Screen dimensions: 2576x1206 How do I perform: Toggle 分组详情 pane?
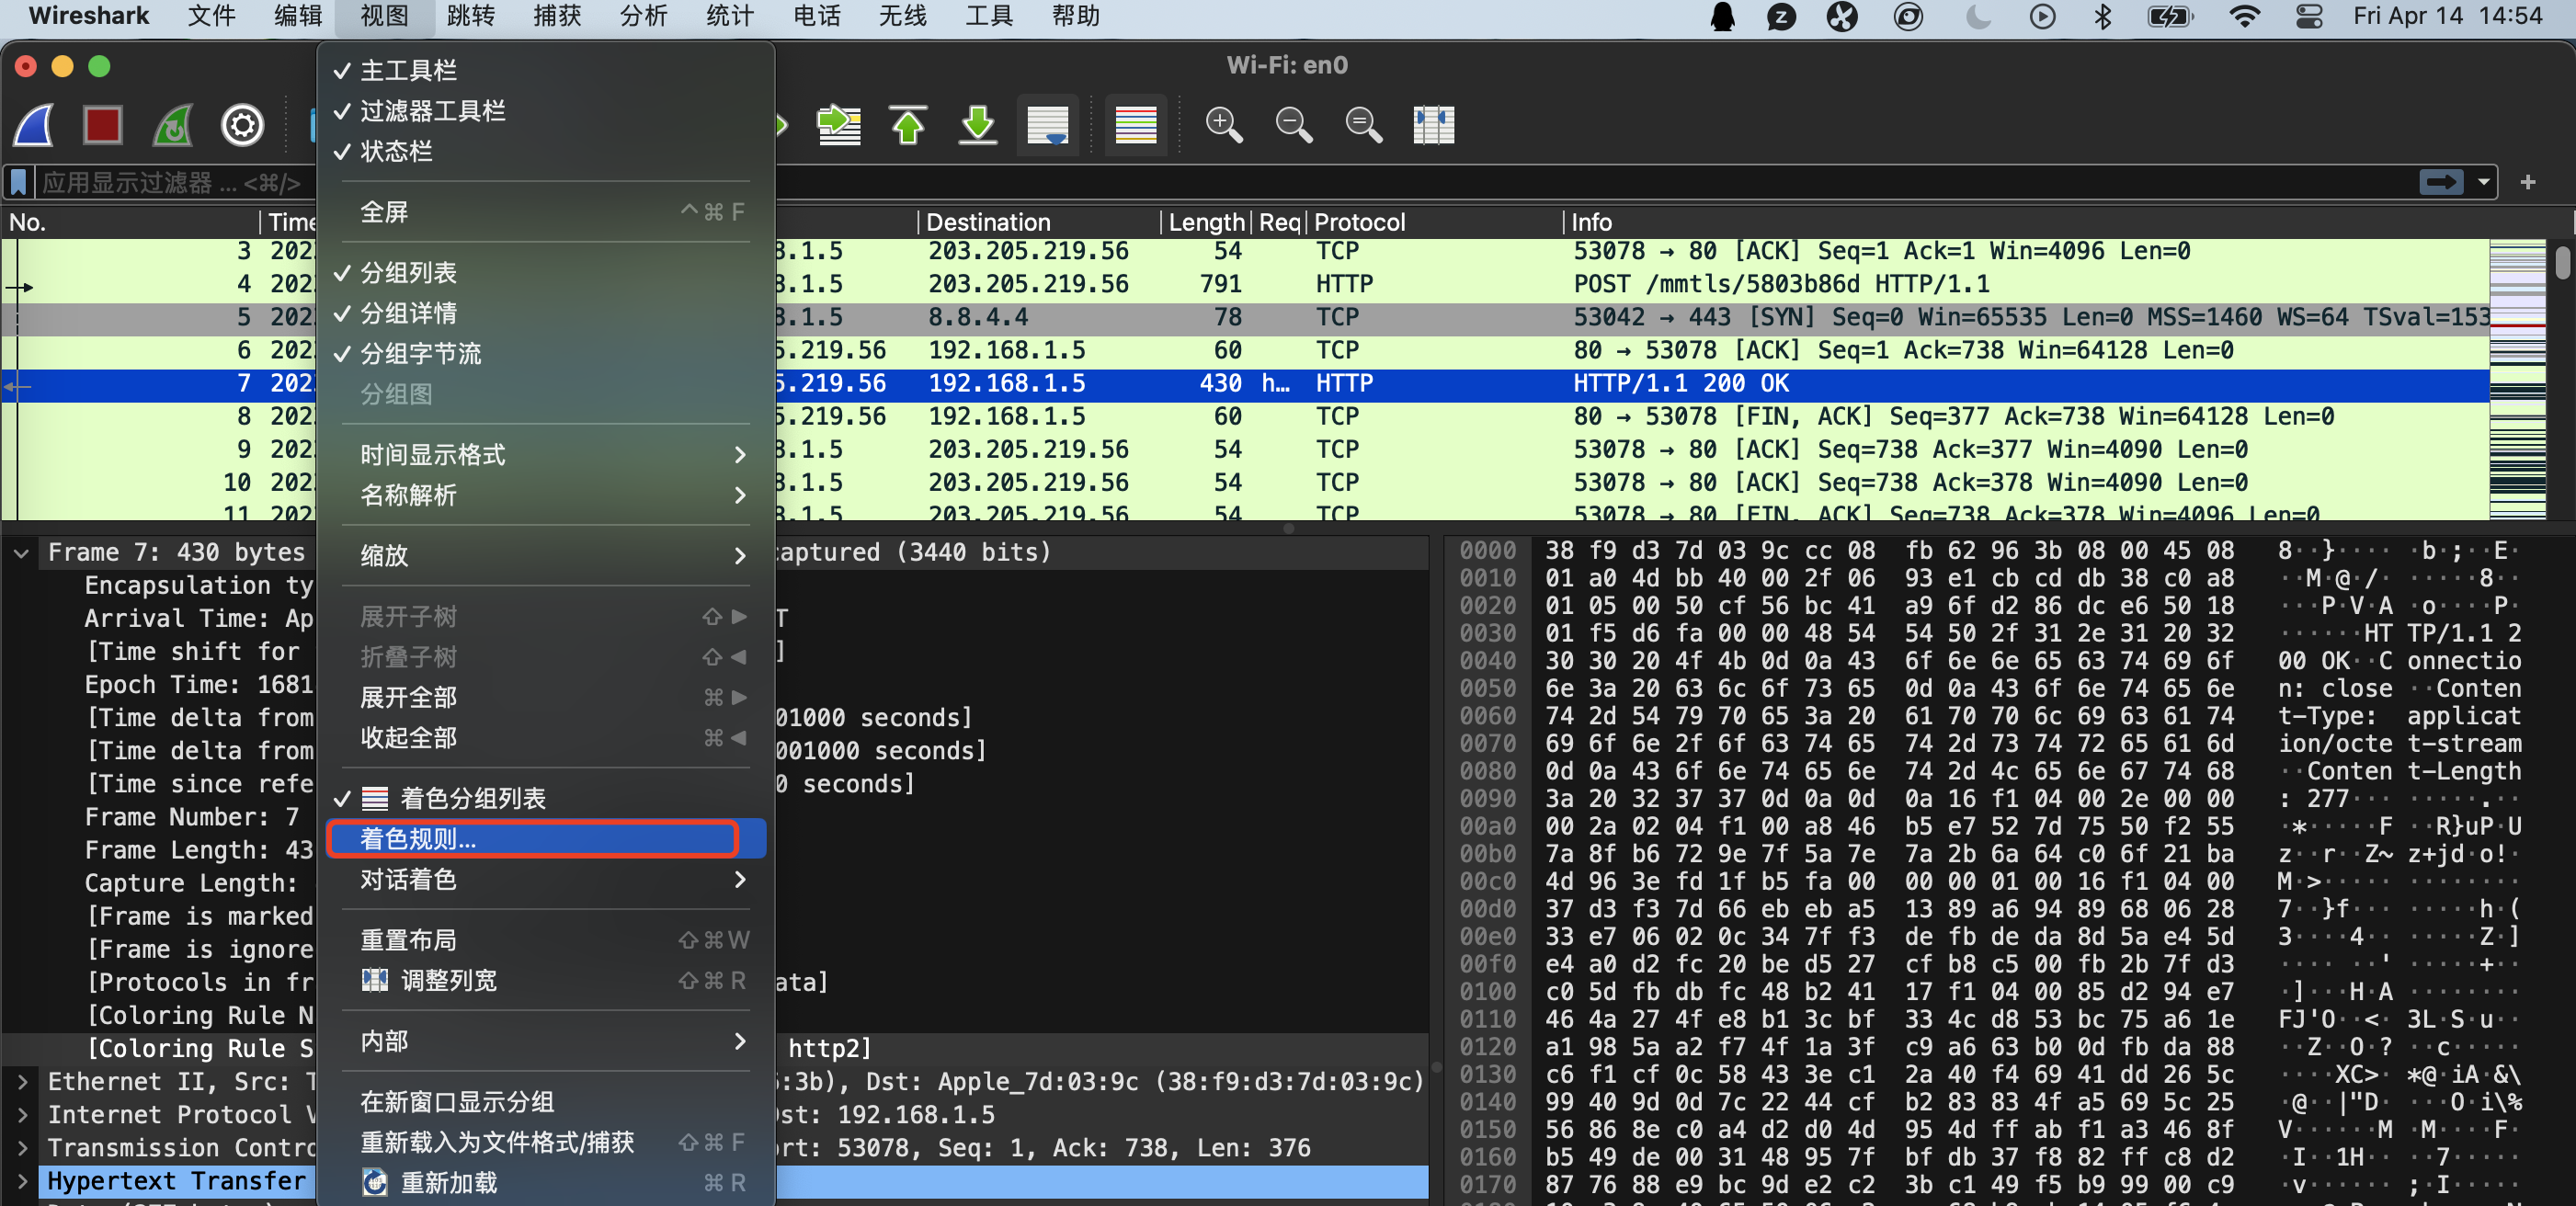(x=546, y=313)
